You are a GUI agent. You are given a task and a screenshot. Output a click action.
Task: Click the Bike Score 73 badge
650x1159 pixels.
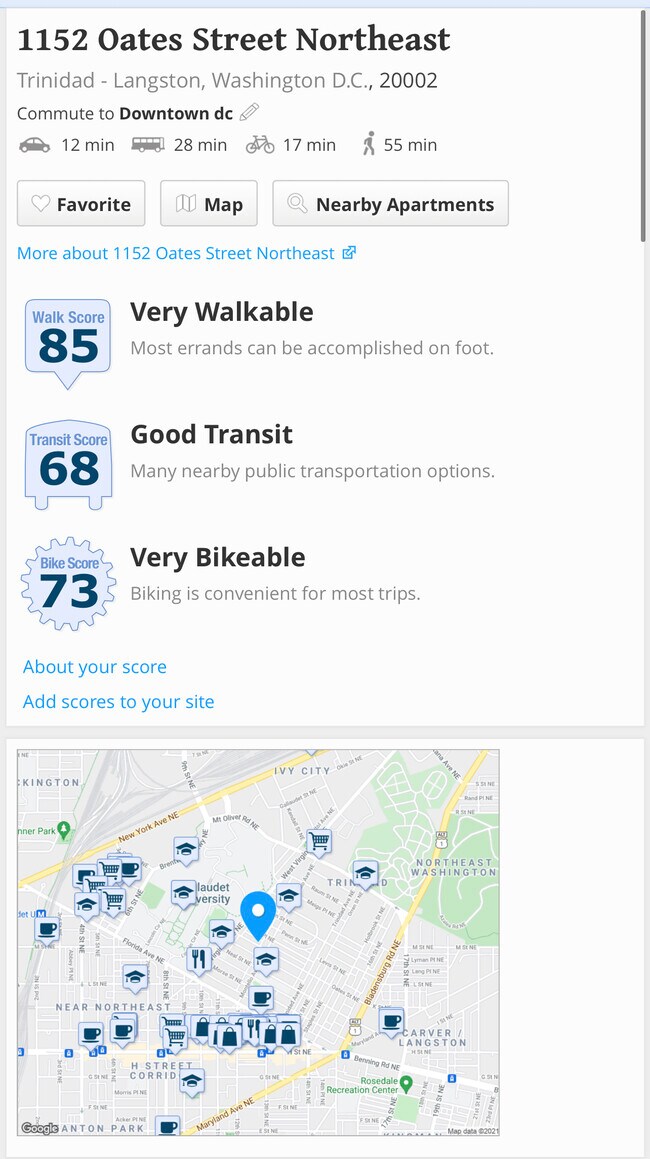click(69, 585)
